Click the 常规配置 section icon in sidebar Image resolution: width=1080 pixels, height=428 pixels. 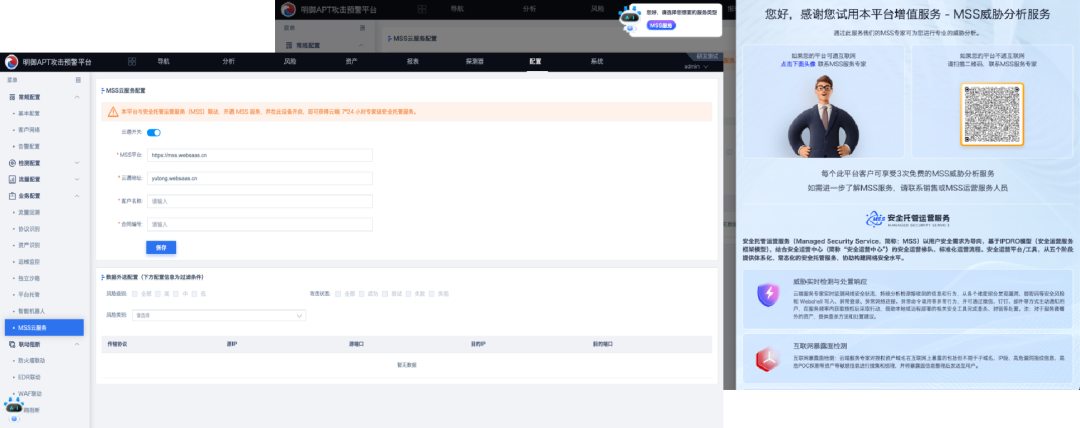tap(11, 98)
